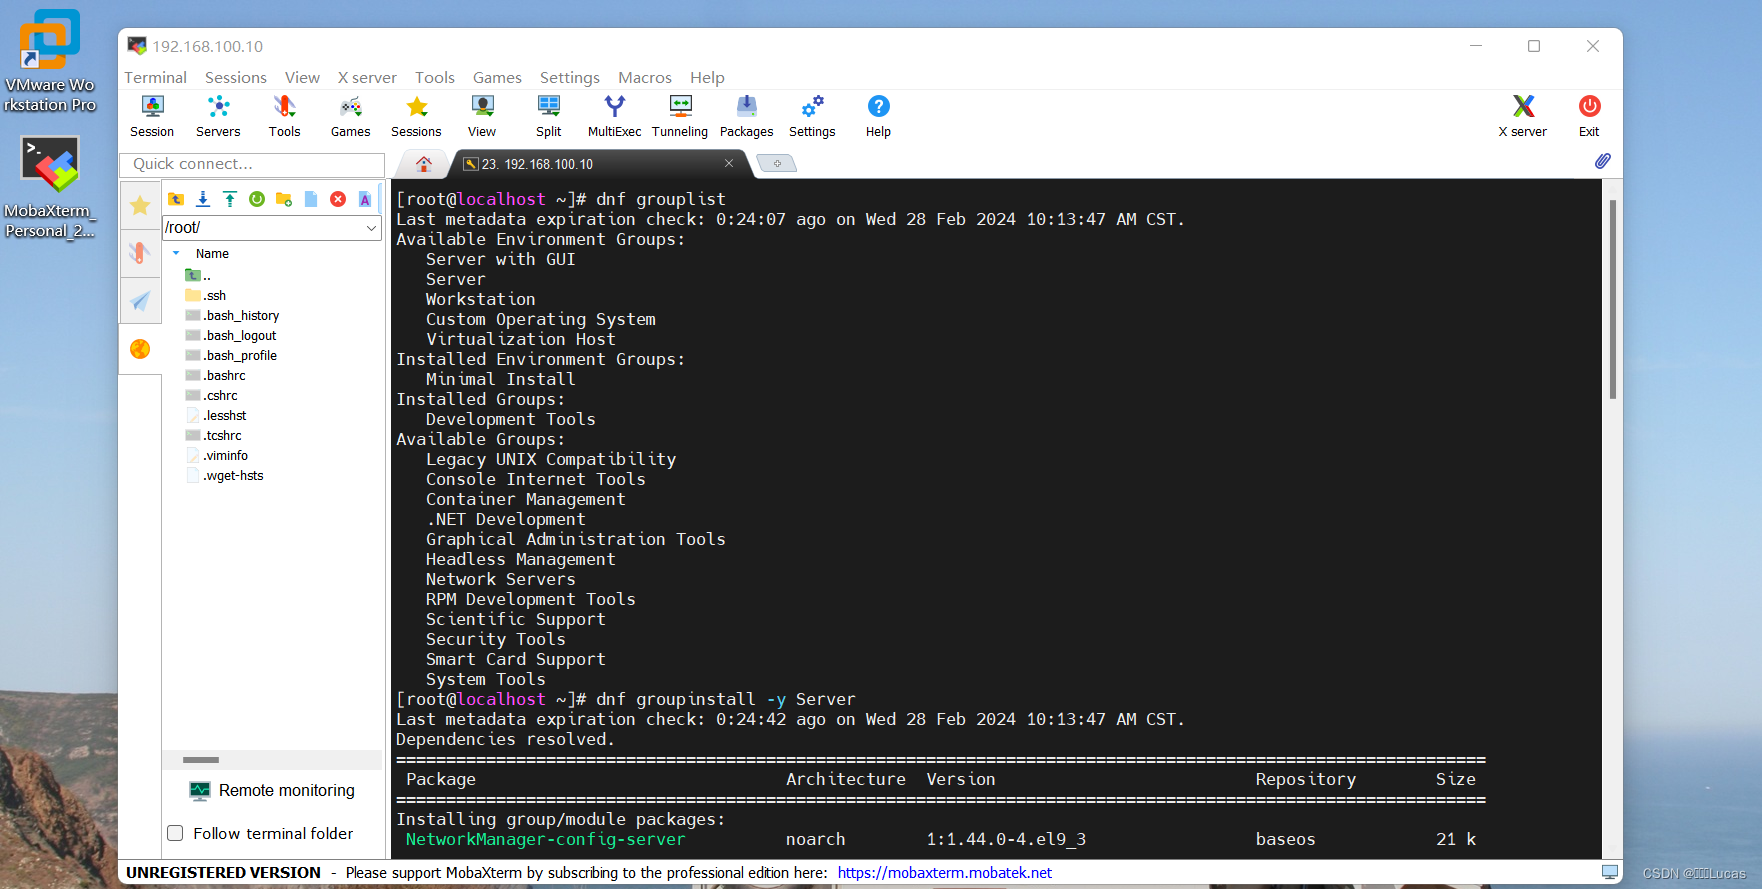Click the Help question mark icon

(x=878, y=116)
